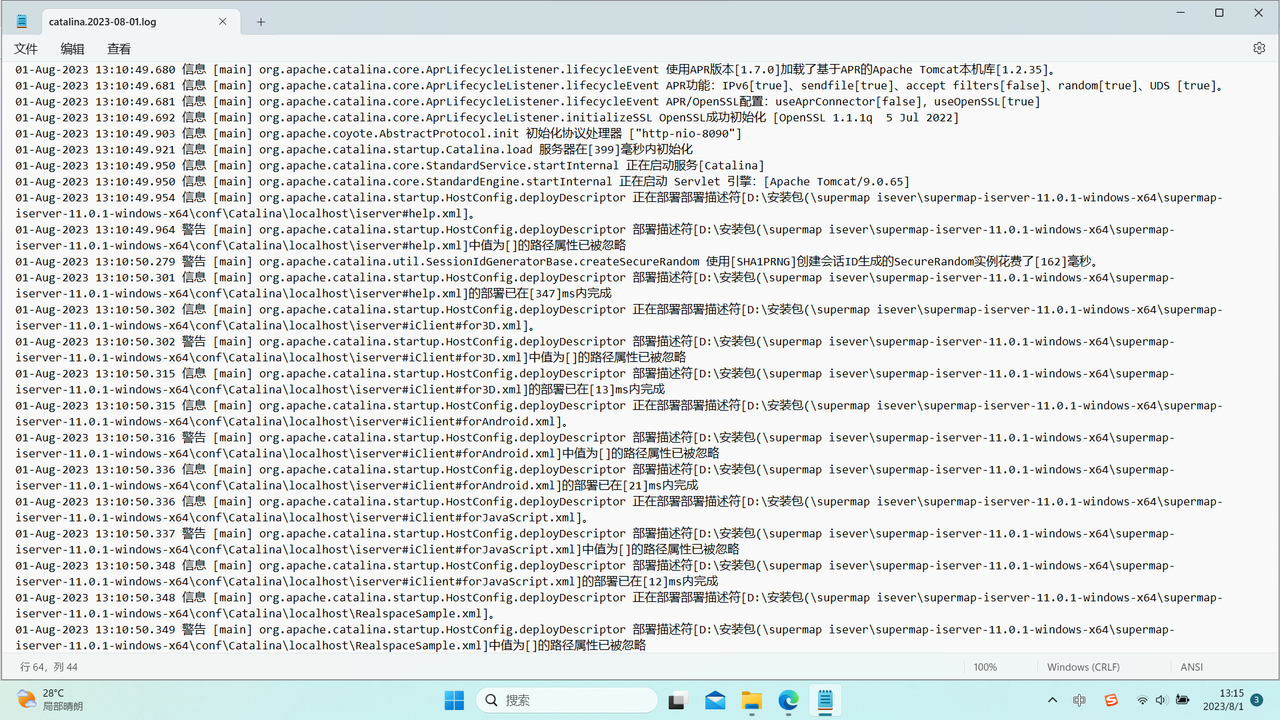Close the Notepad window
Viewport: 1280px width, 720px height.
1258,13
